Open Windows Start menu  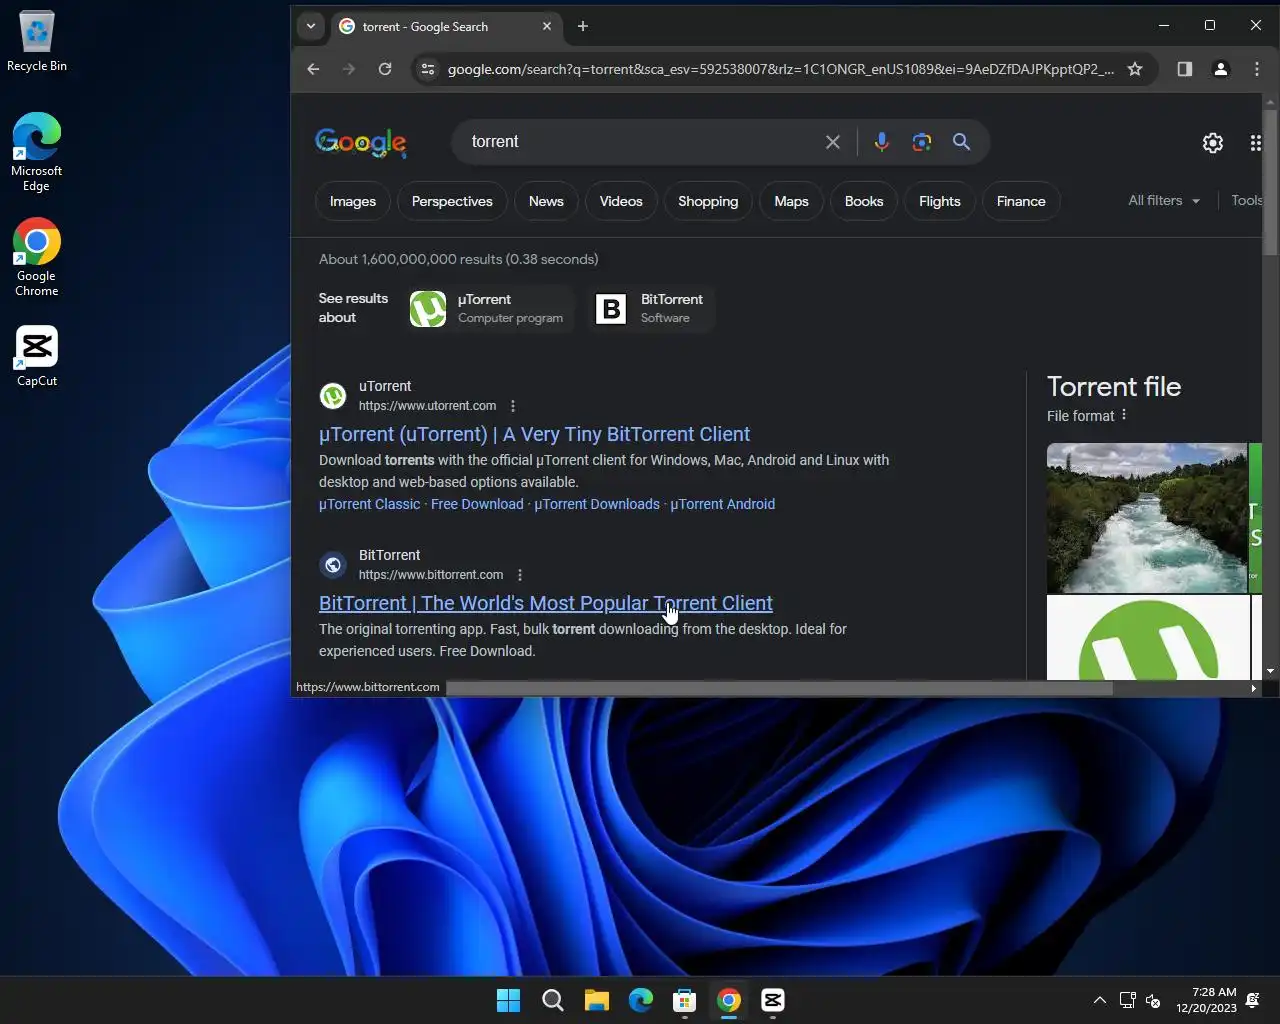tap(508, 1000)
